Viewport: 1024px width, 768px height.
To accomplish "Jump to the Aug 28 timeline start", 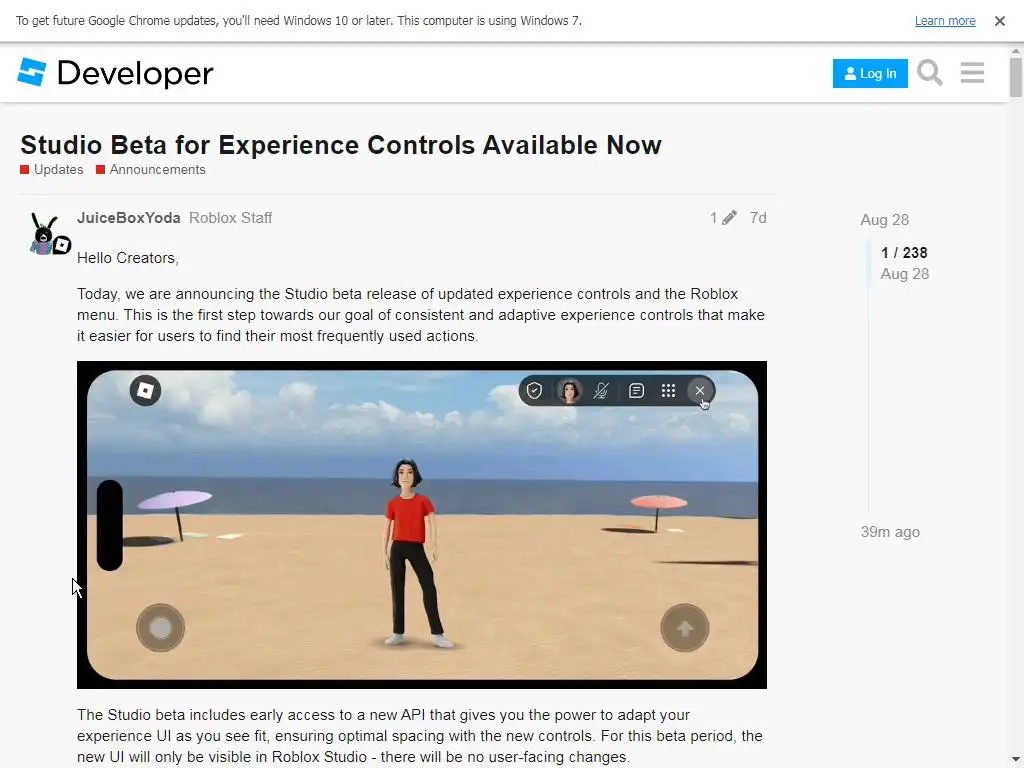I will (884, 219).
